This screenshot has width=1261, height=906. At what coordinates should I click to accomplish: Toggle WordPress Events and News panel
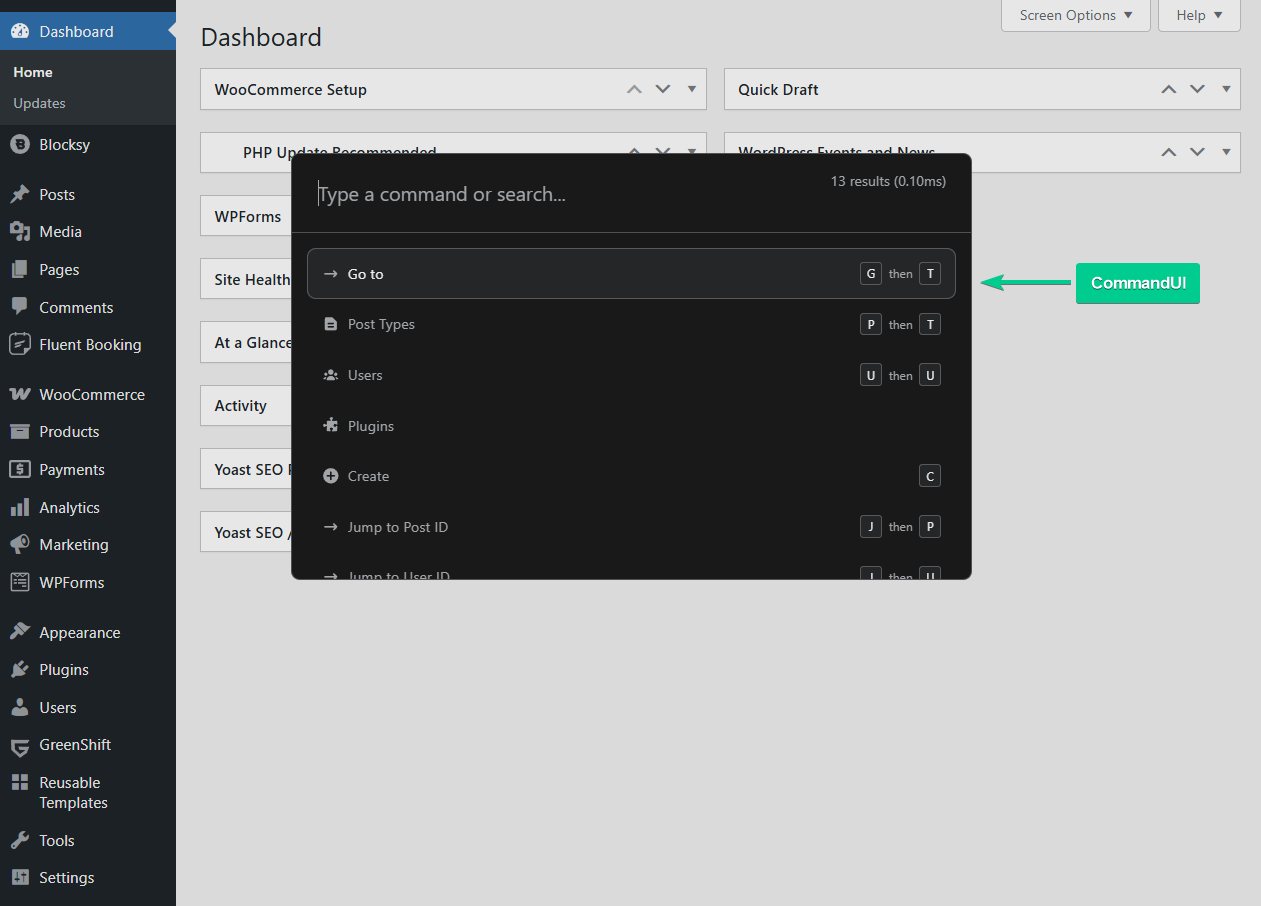[x=1226, y=152]
